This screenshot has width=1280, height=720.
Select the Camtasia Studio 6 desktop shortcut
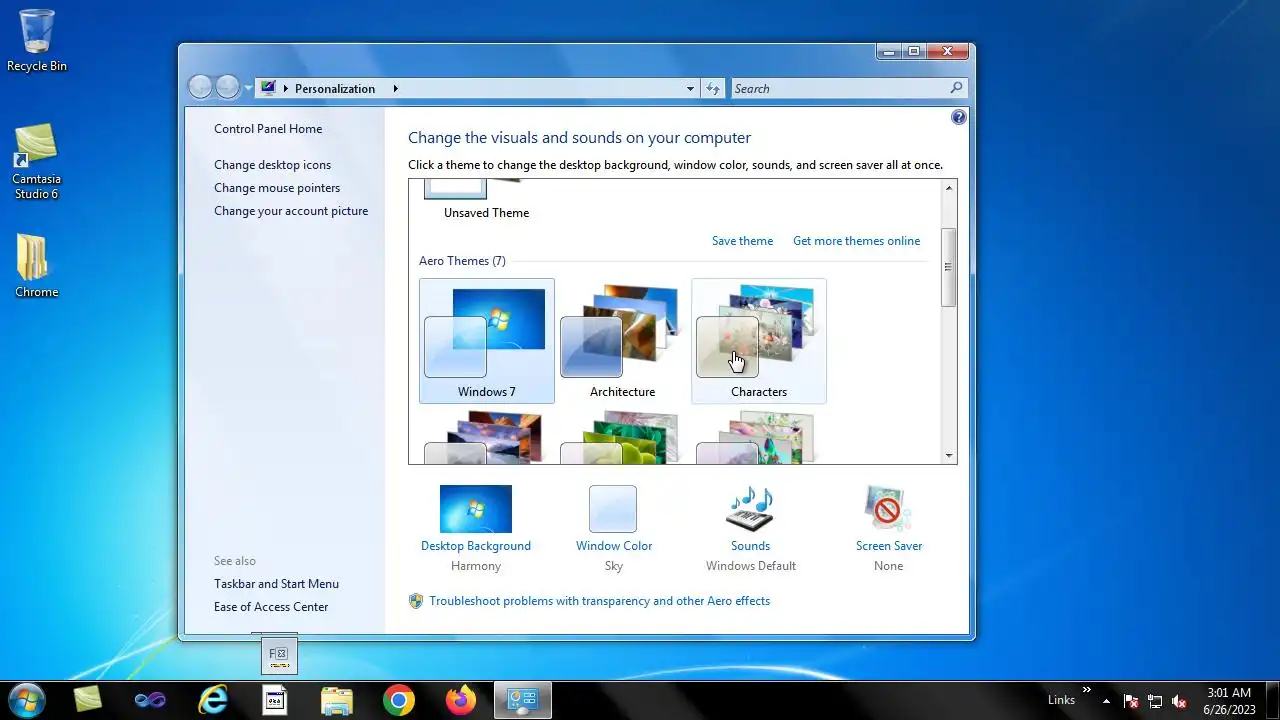[36, 160]
